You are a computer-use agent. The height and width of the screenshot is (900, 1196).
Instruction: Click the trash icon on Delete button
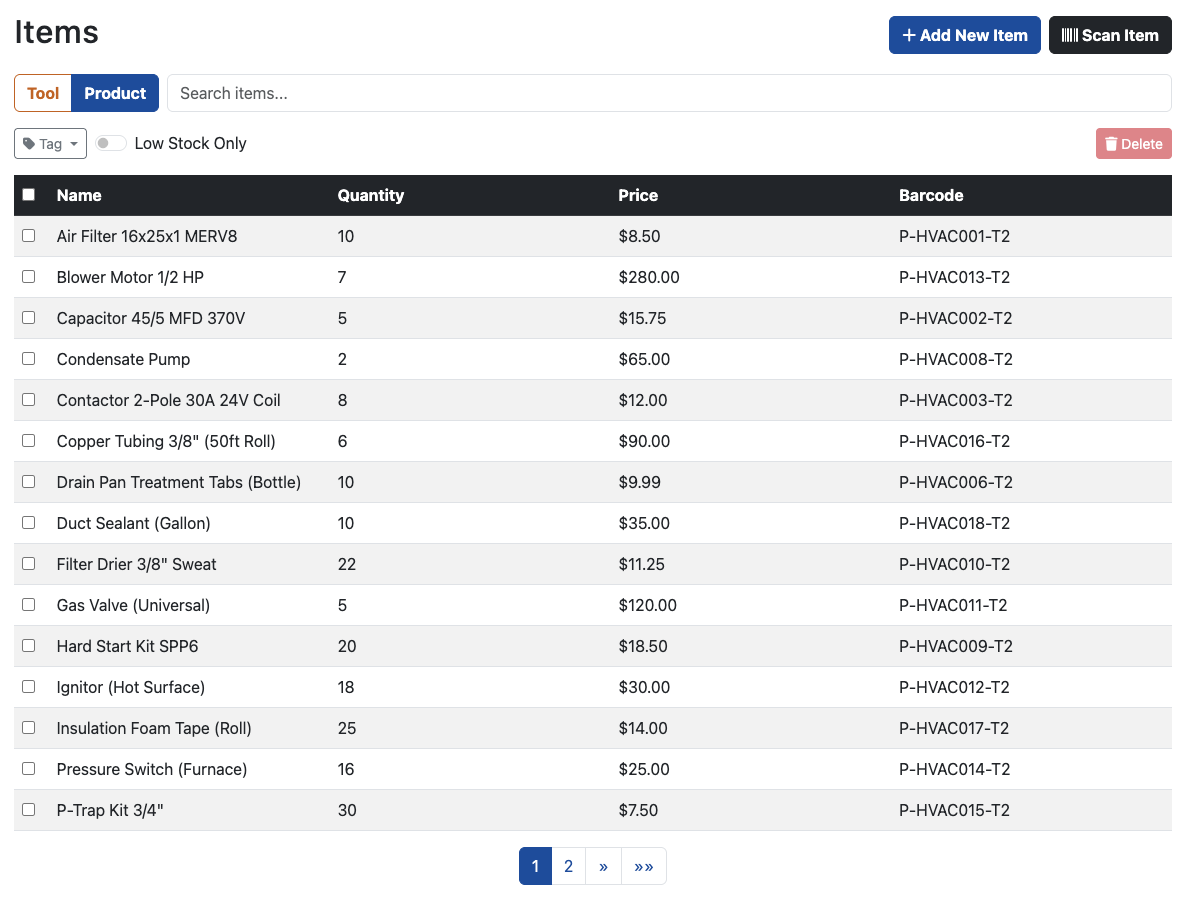pos(1112,143)
